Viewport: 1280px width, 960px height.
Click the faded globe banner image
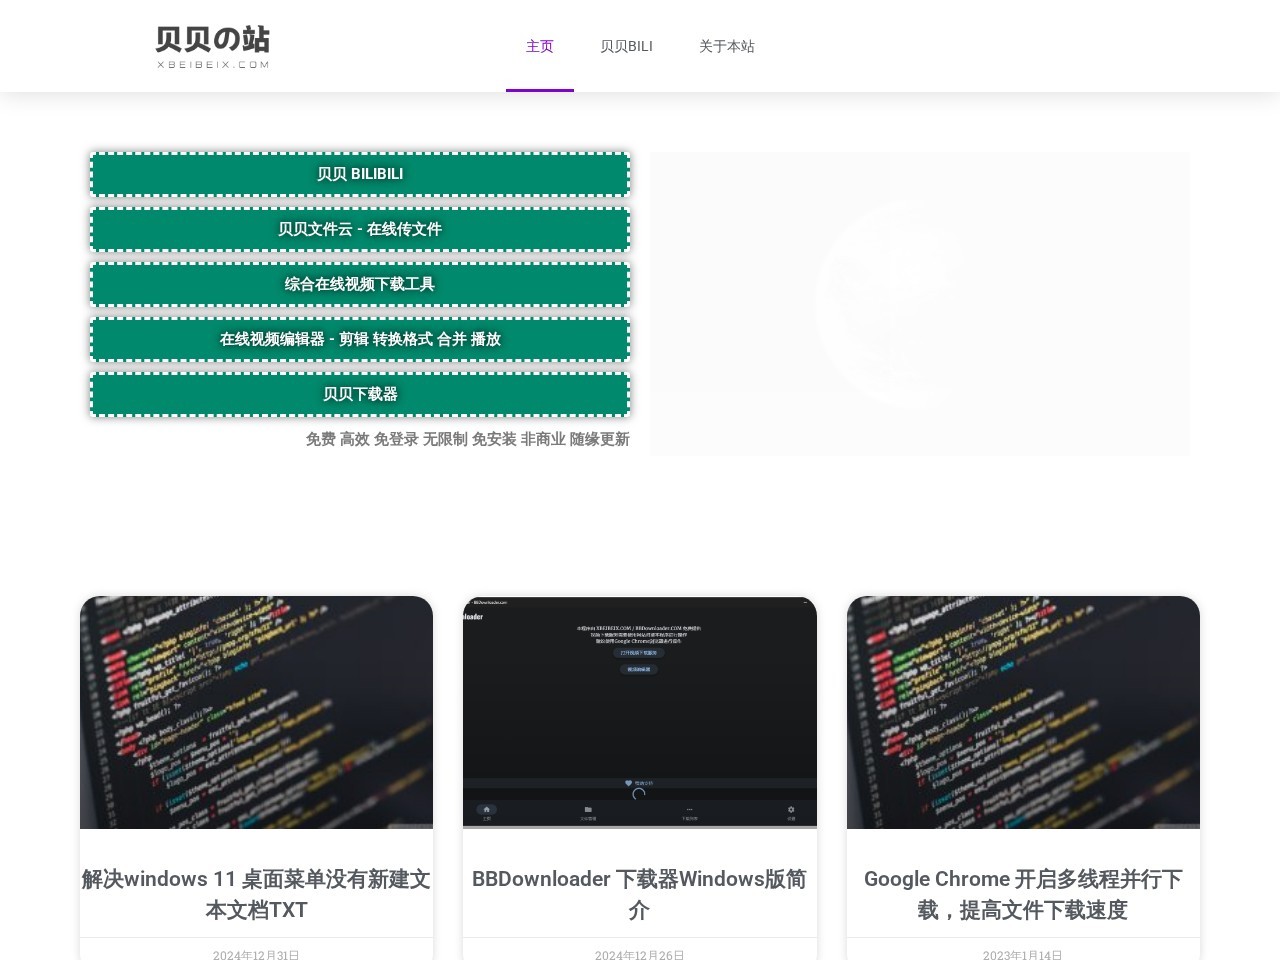919,304
